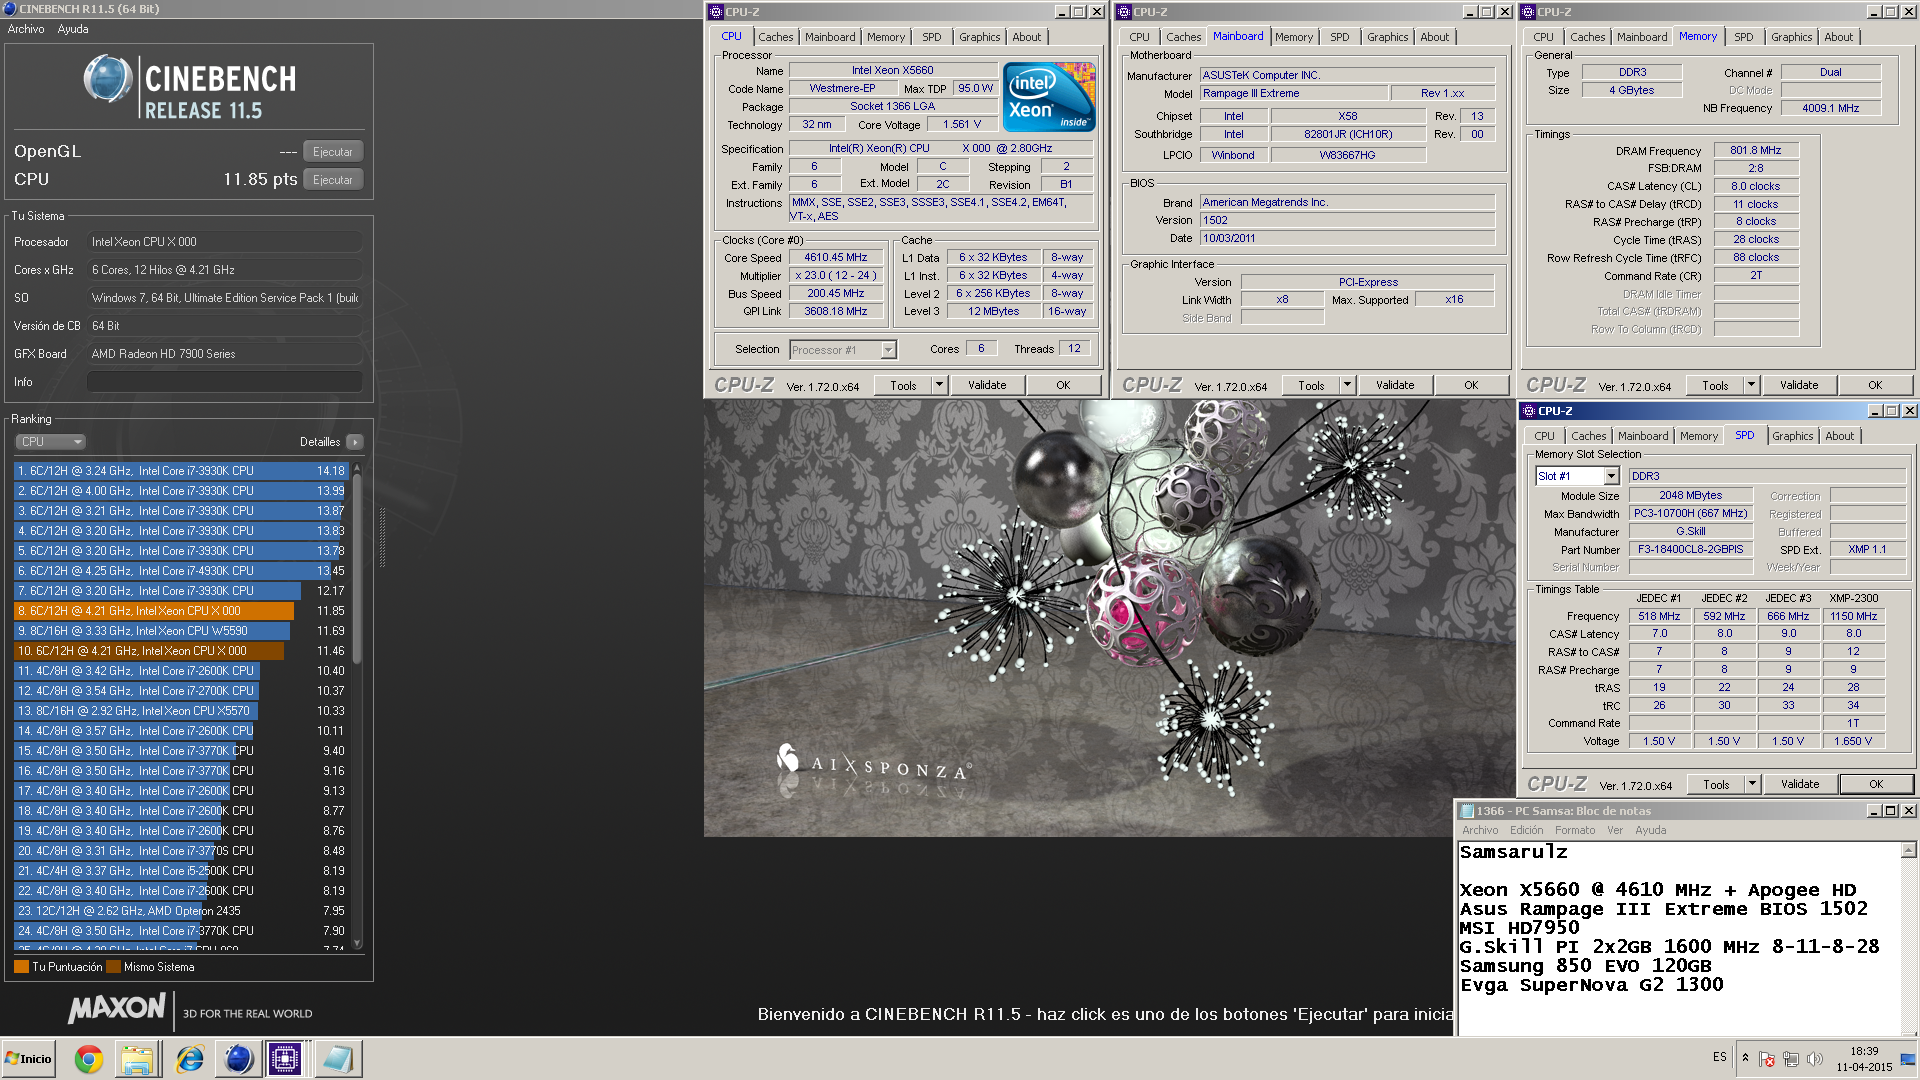Click Validate in the CPU-Z SPD window
Screen dimensions: 1920x1080
pyautogui.click(x=1800, y=784)
